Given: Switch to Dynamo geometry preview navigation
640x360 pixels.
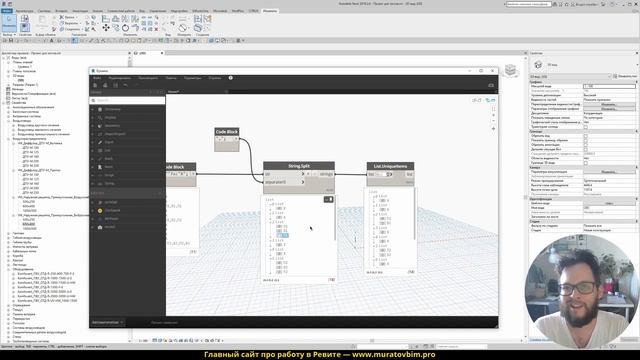Looking at the screenshot, I should pos(476,100).
